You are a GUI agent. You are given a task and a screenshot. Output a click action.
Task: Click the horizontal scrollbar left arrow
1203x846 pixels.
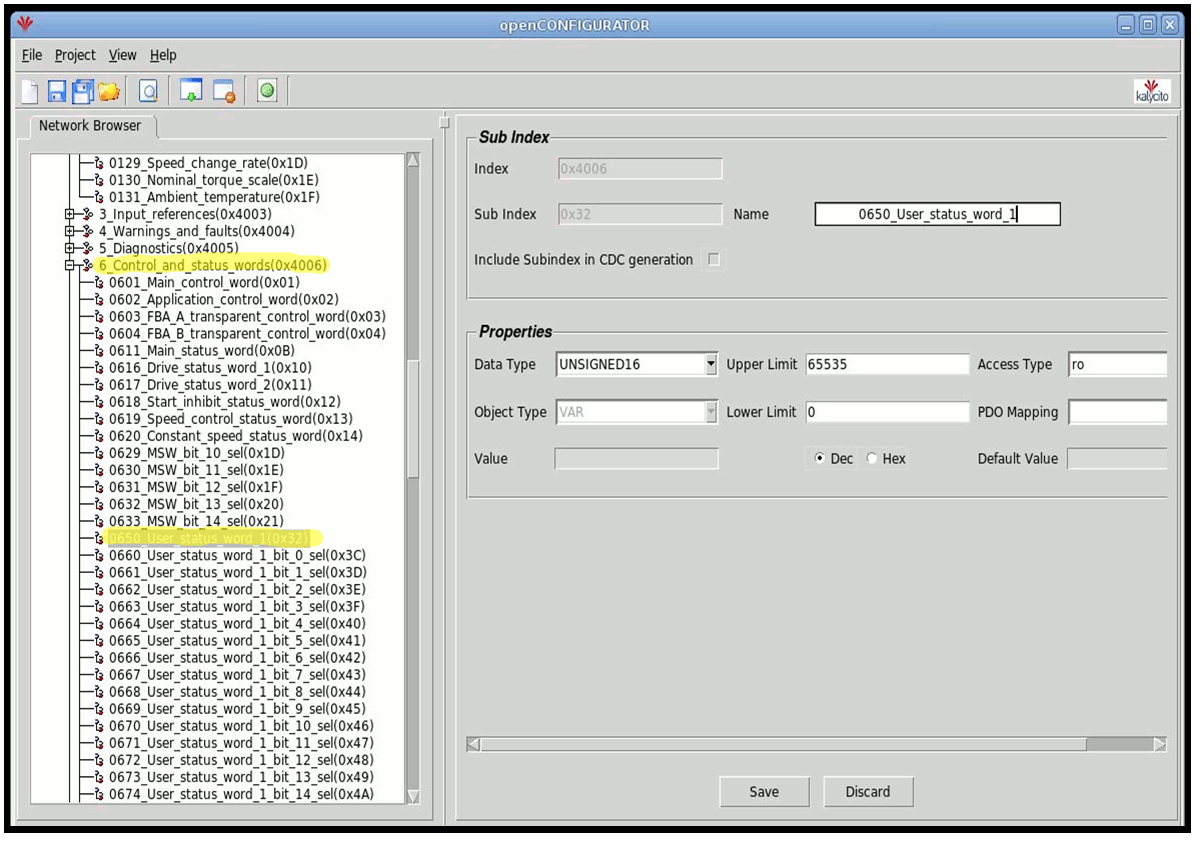[x=474, y=744]
